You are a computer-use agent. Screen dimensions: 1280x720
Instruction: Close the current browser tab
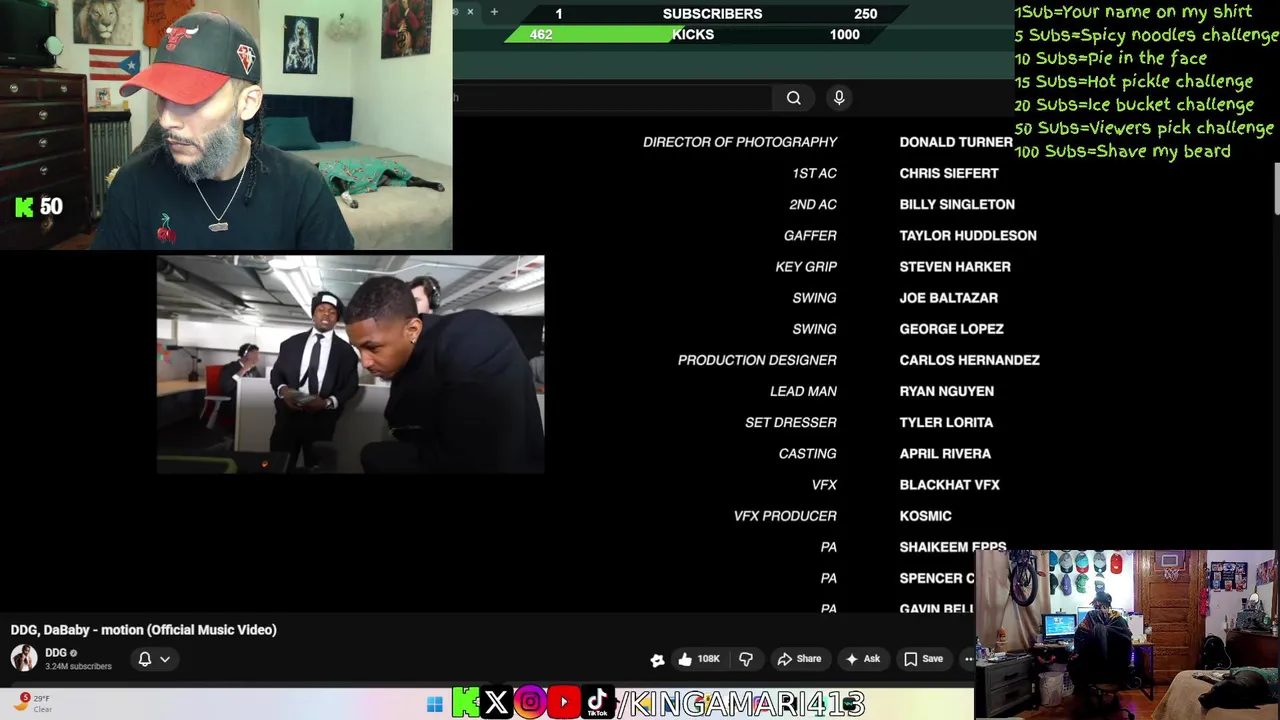[x=470, y=12]
